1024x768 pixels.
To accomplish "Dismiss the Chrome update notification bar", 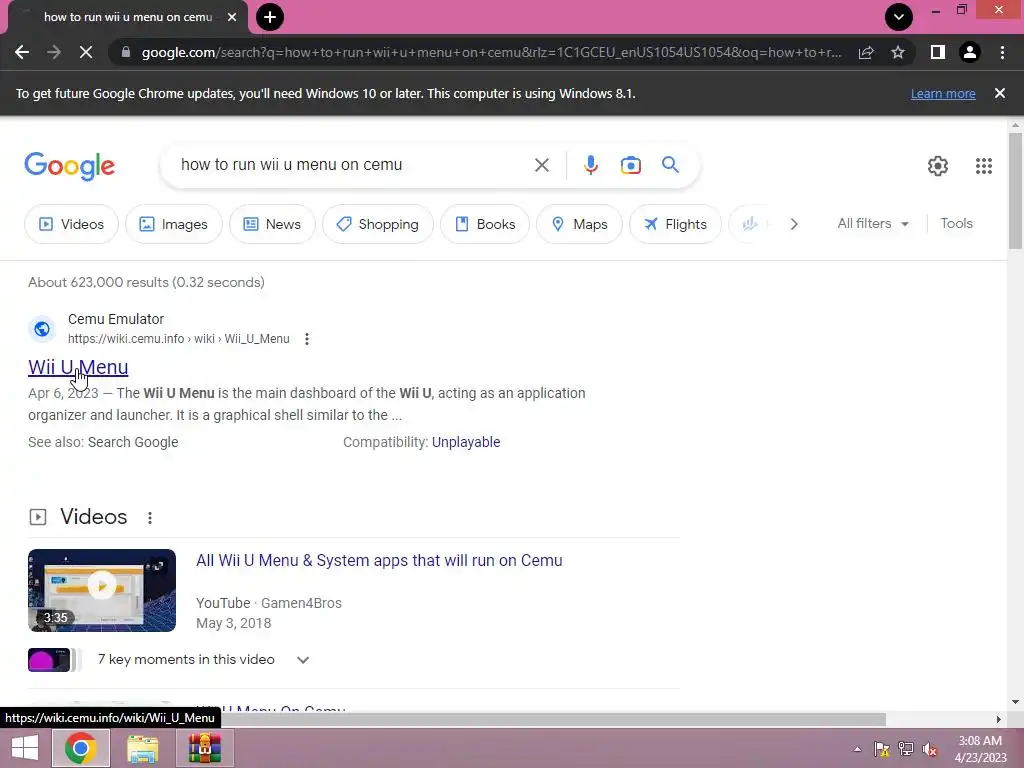I will (x=1000, y=93).
